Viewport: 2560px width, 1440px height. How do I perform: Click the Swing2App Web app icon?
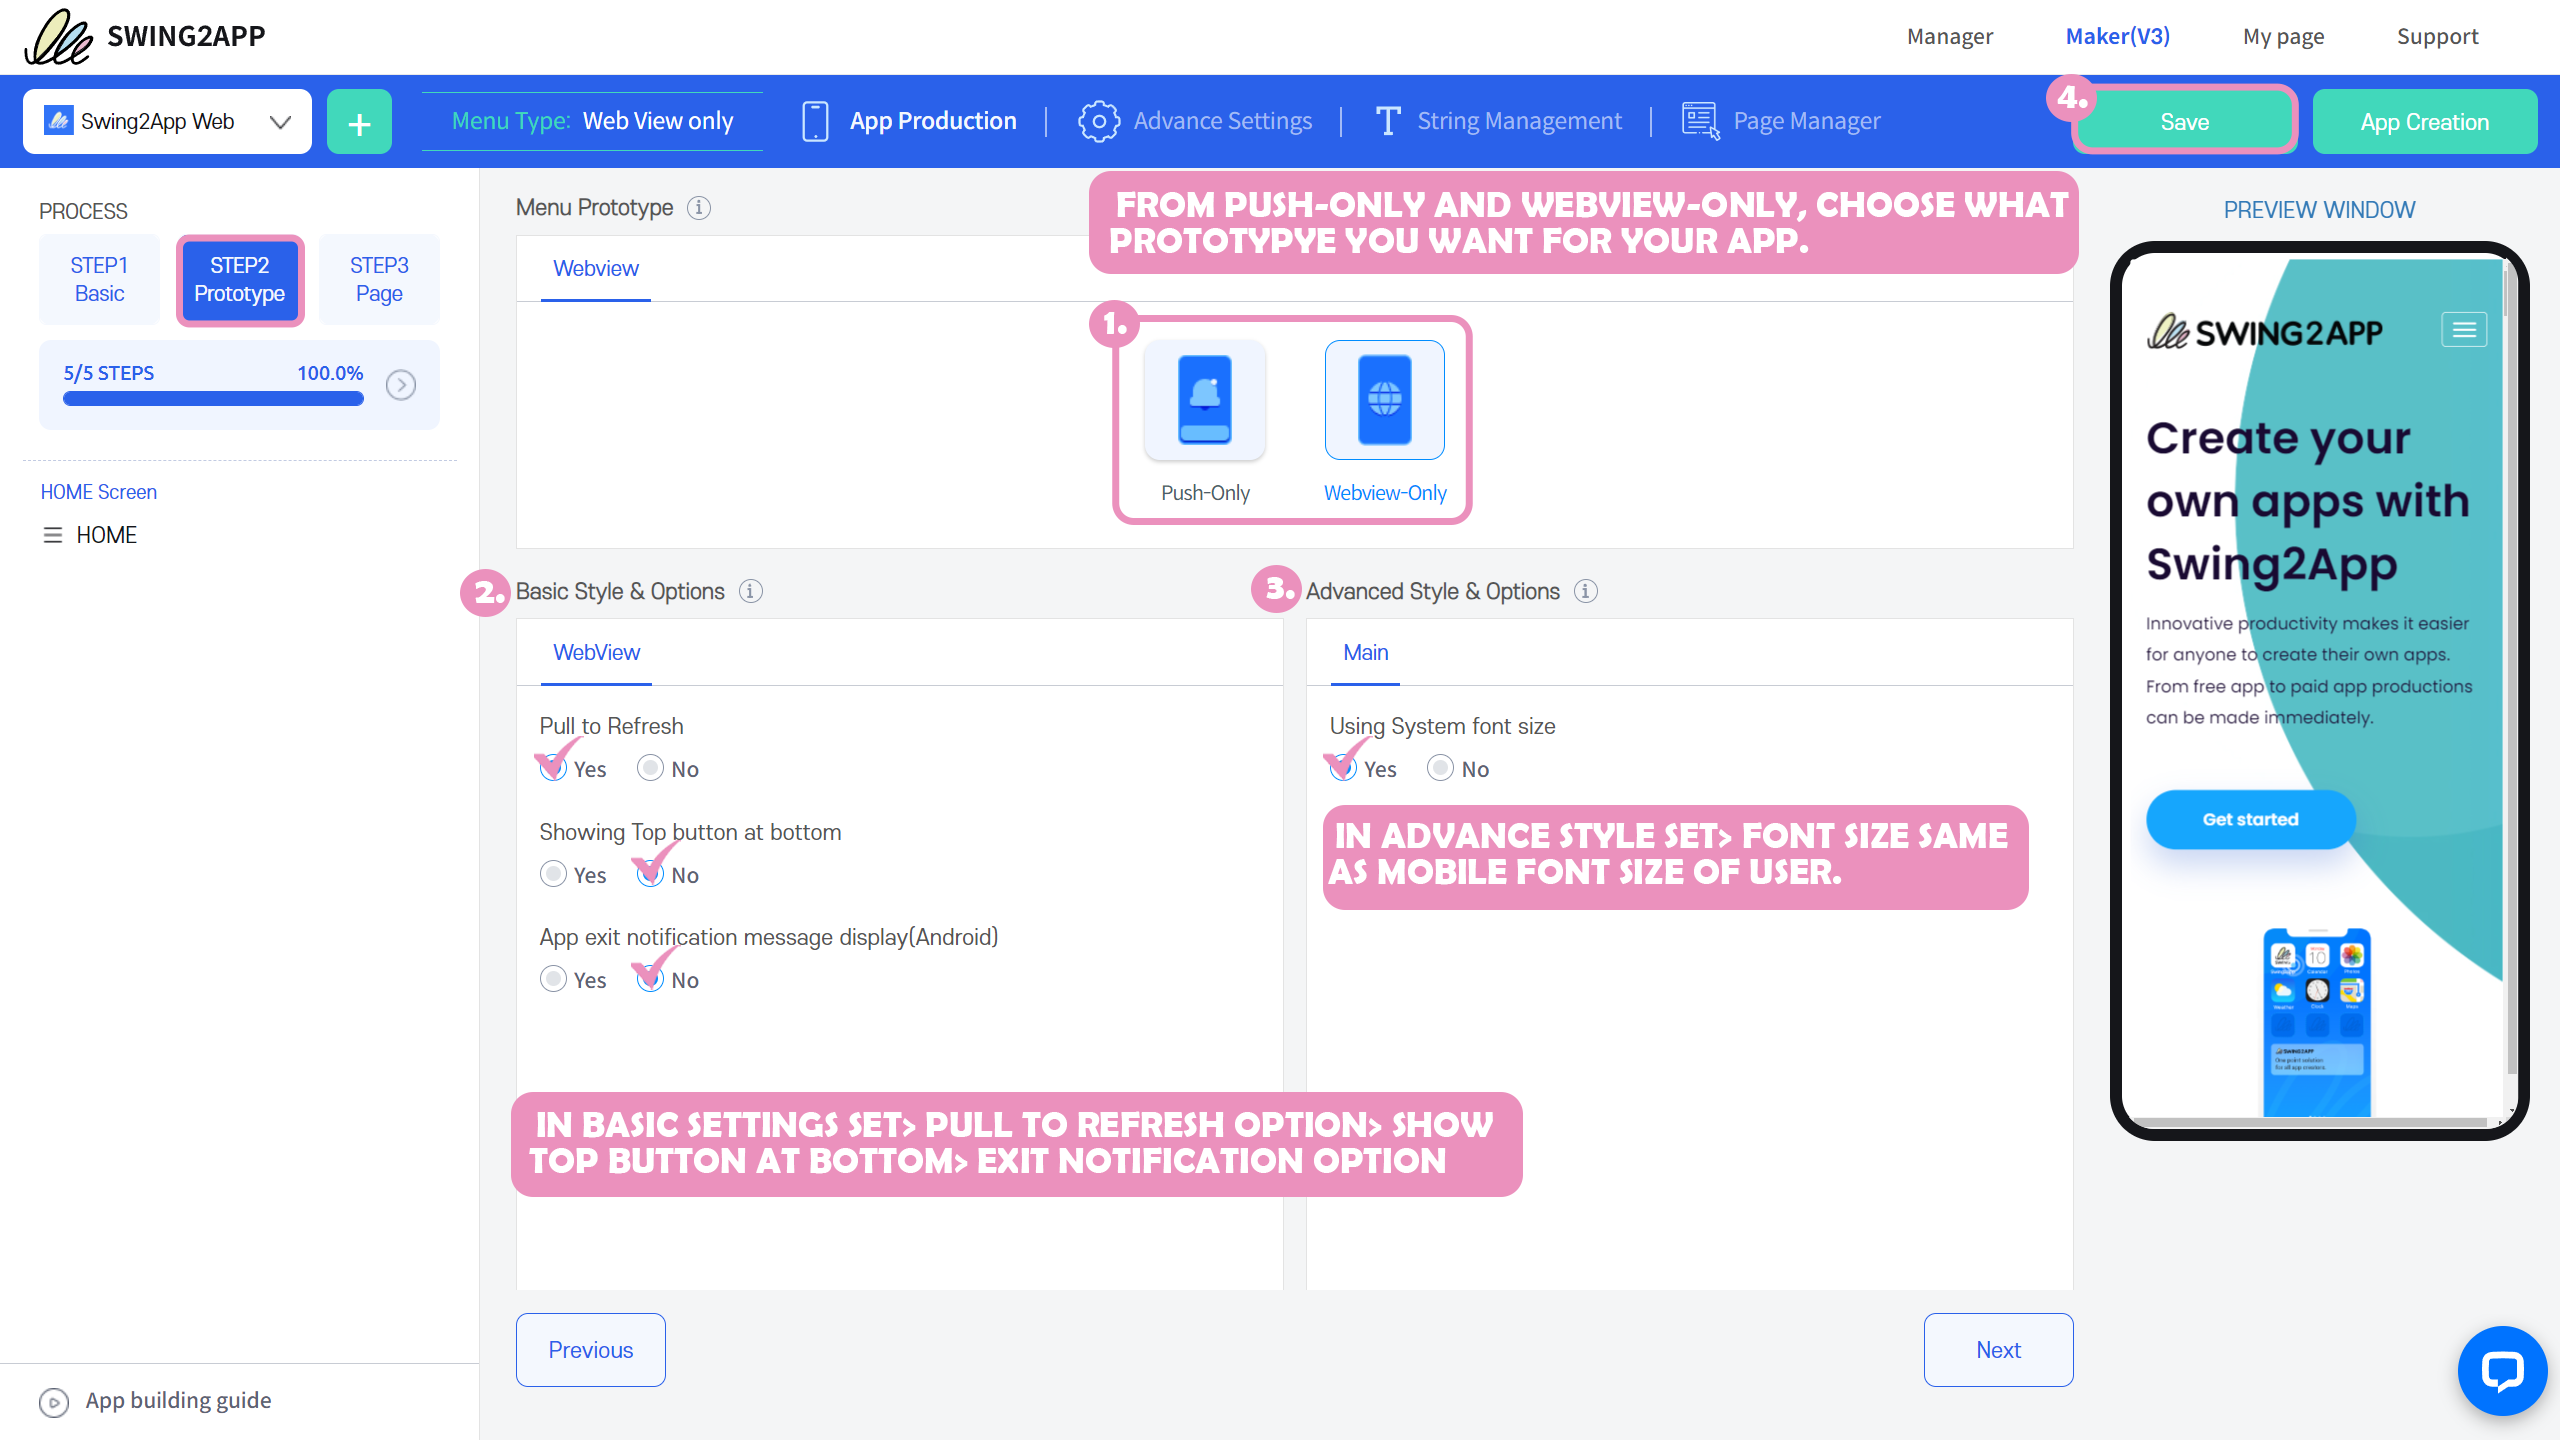pos(59,121)
